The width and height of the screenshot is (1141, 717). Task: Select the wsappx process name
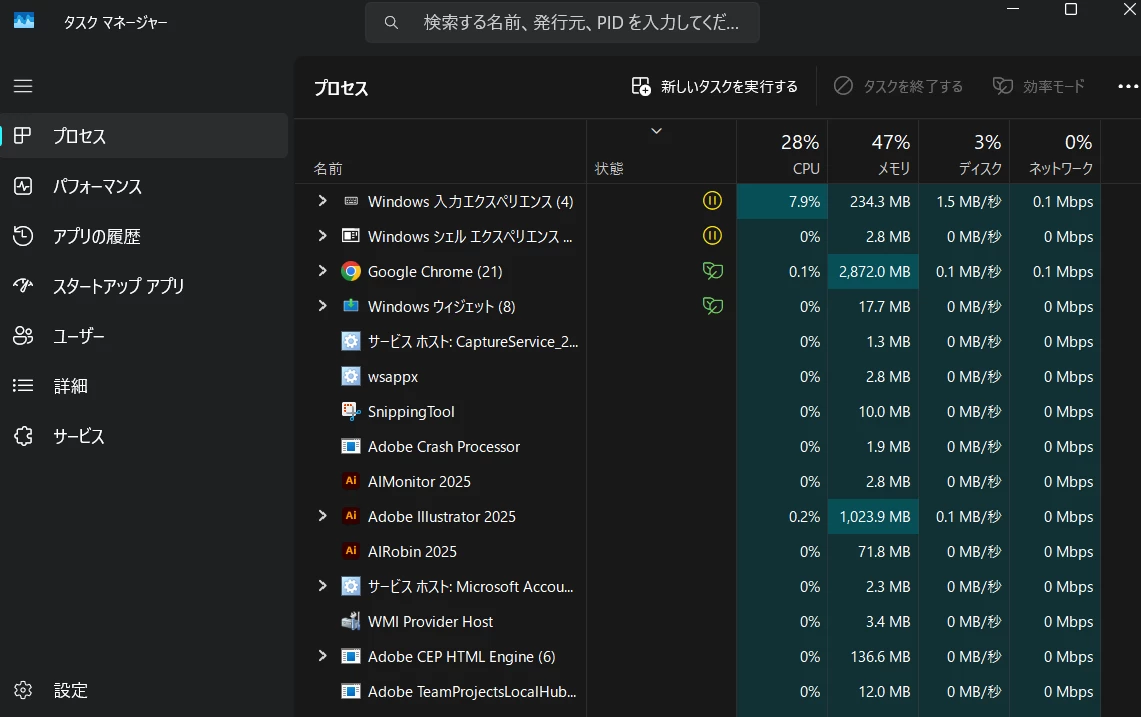[393, 376]
